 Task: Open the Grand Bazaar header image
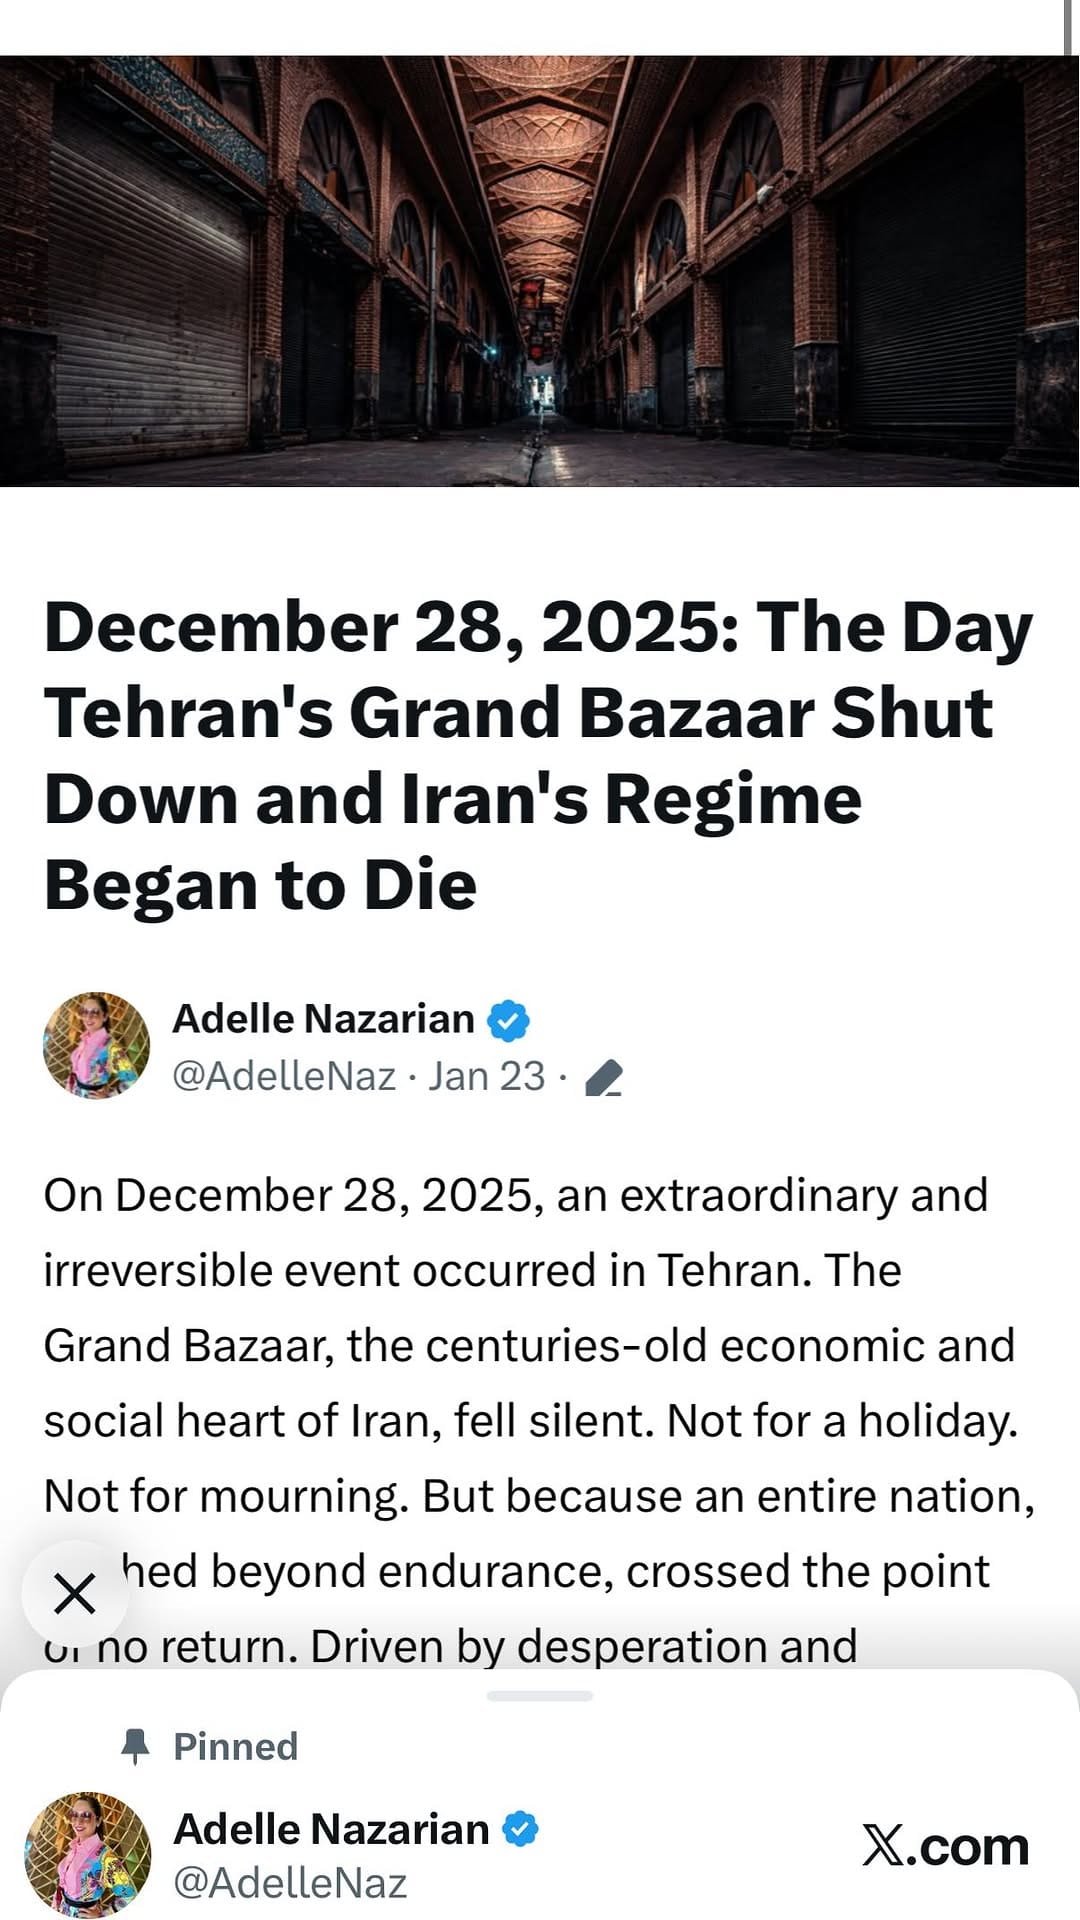tap(540, 271)
